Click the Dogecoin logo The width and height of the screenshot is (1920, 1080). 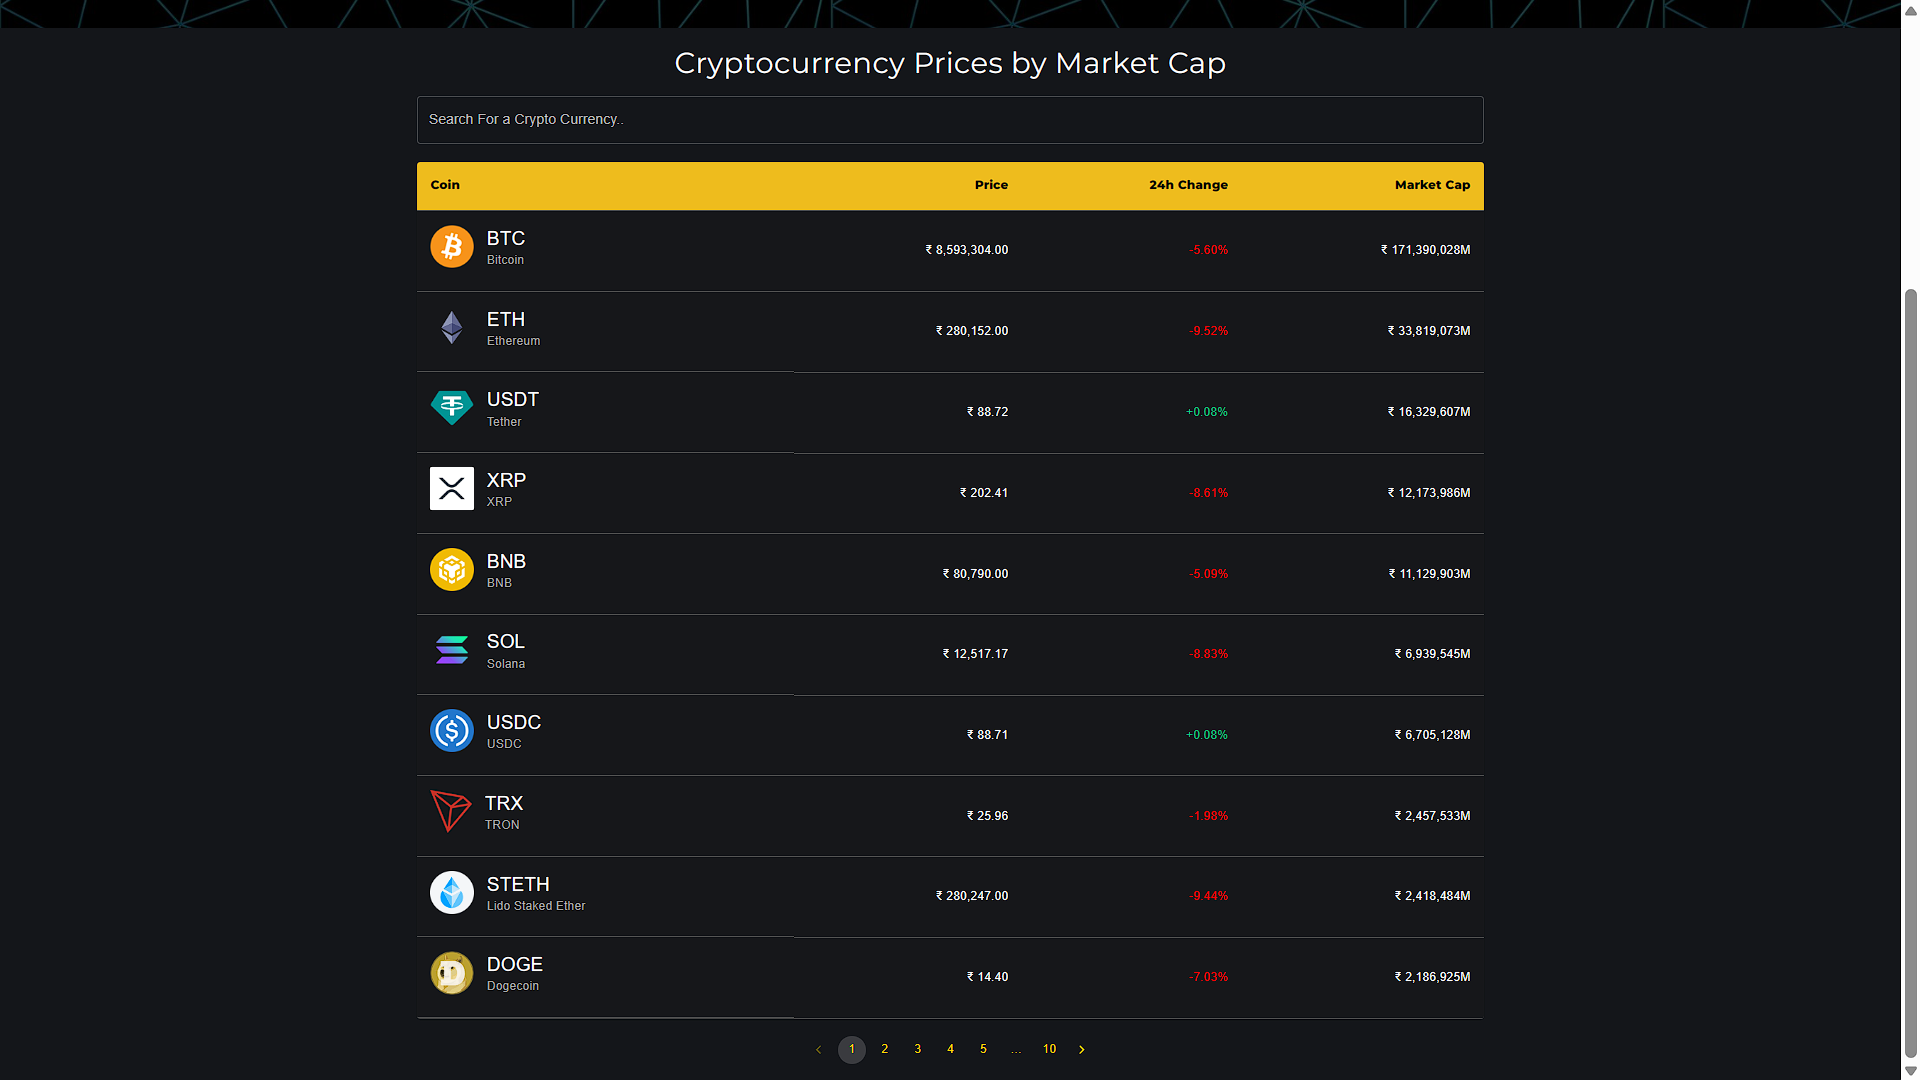pyautogui.click(x=451, y=973)
